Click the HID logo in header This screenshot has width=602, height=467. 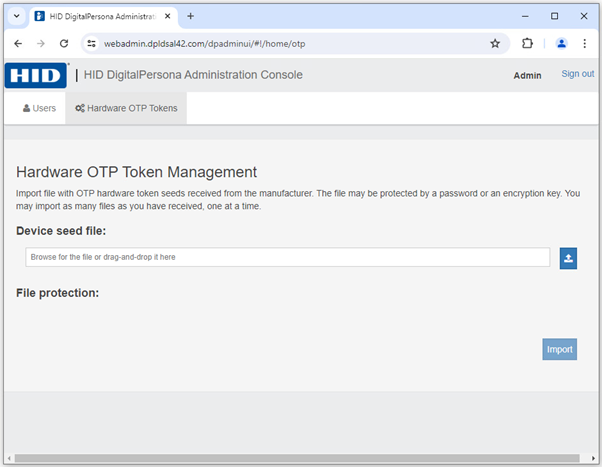[36, 75]
